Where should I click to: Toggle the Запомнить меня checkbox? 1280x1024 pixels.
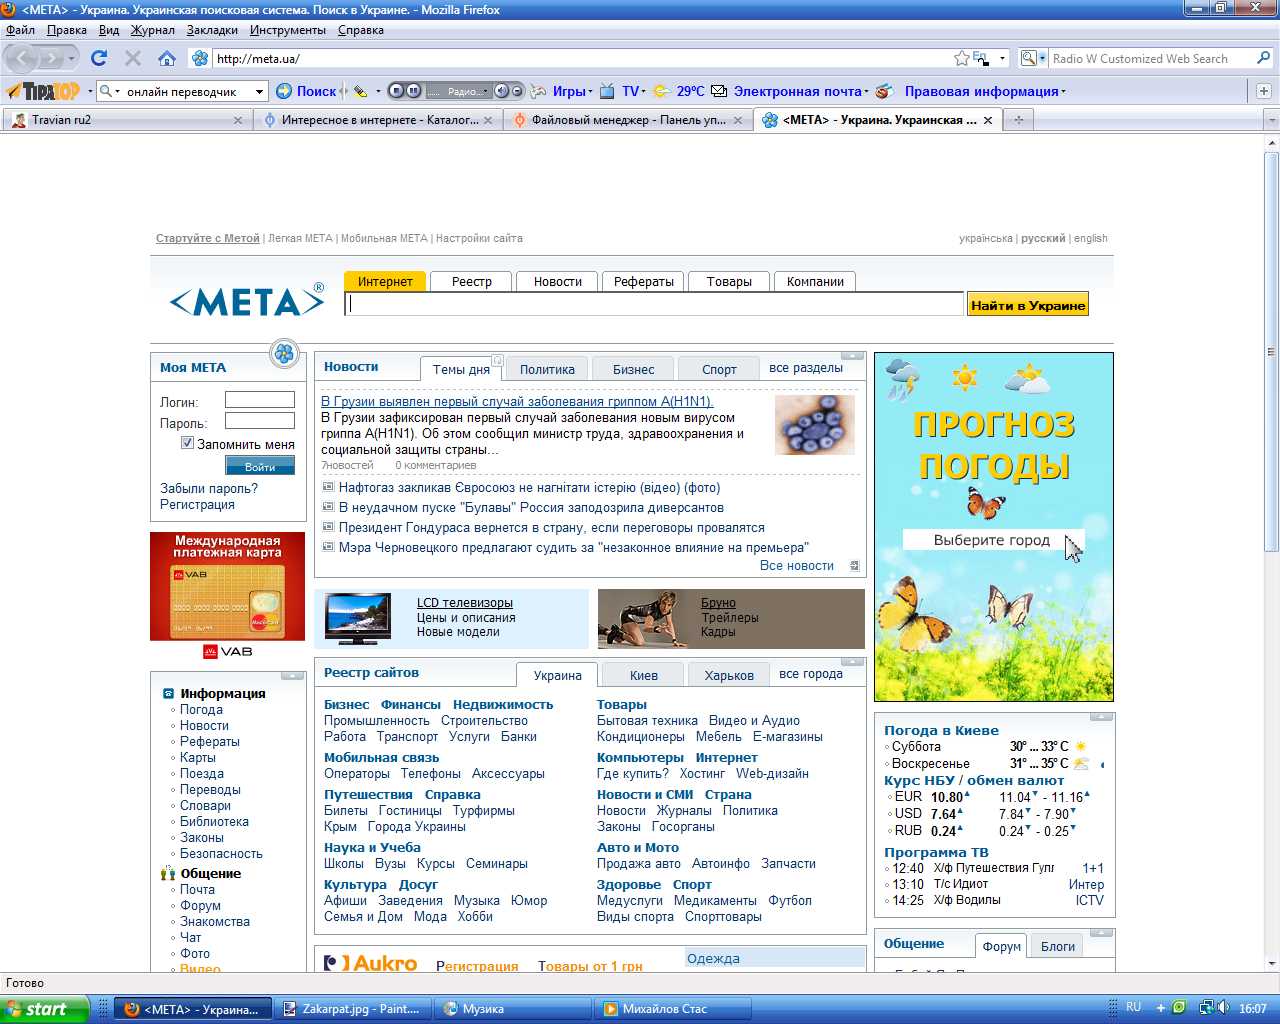[x=187, y=443]
